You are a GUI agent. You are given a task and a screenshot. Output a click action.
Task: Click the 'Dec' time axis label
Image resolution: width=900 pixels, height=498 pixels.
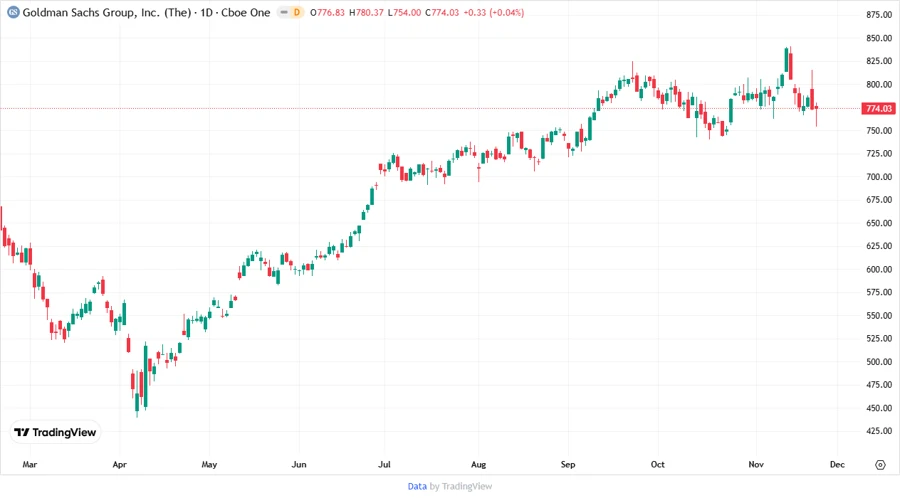[x=837, y=464]
